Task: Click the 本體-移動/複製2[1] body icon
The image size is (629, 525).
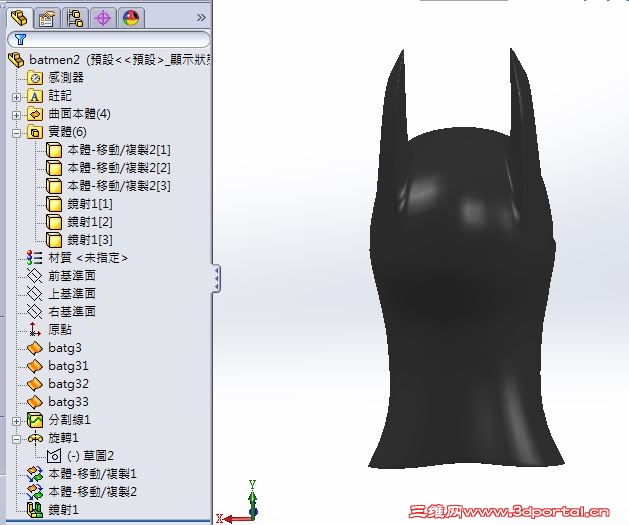Action: click(x=54, y=150)
